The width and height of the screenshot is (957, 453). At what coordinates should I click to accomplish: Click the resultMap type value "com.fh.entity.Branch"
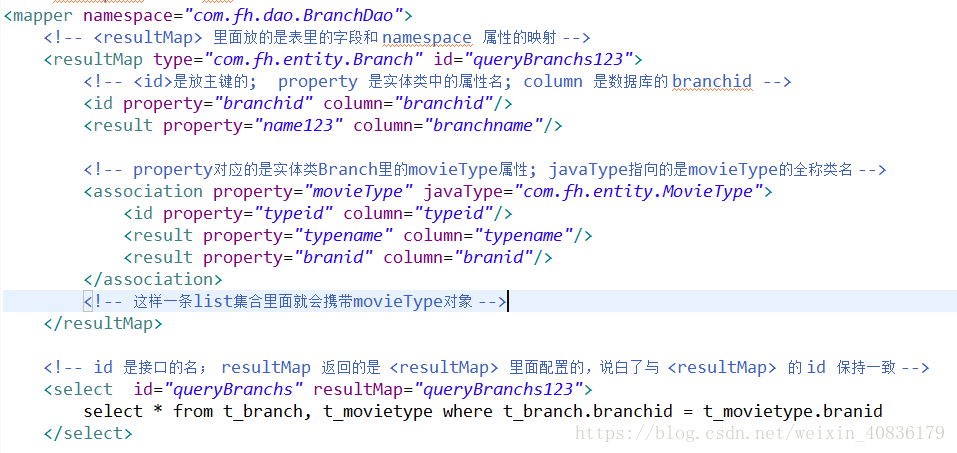(x=314, y=59)
